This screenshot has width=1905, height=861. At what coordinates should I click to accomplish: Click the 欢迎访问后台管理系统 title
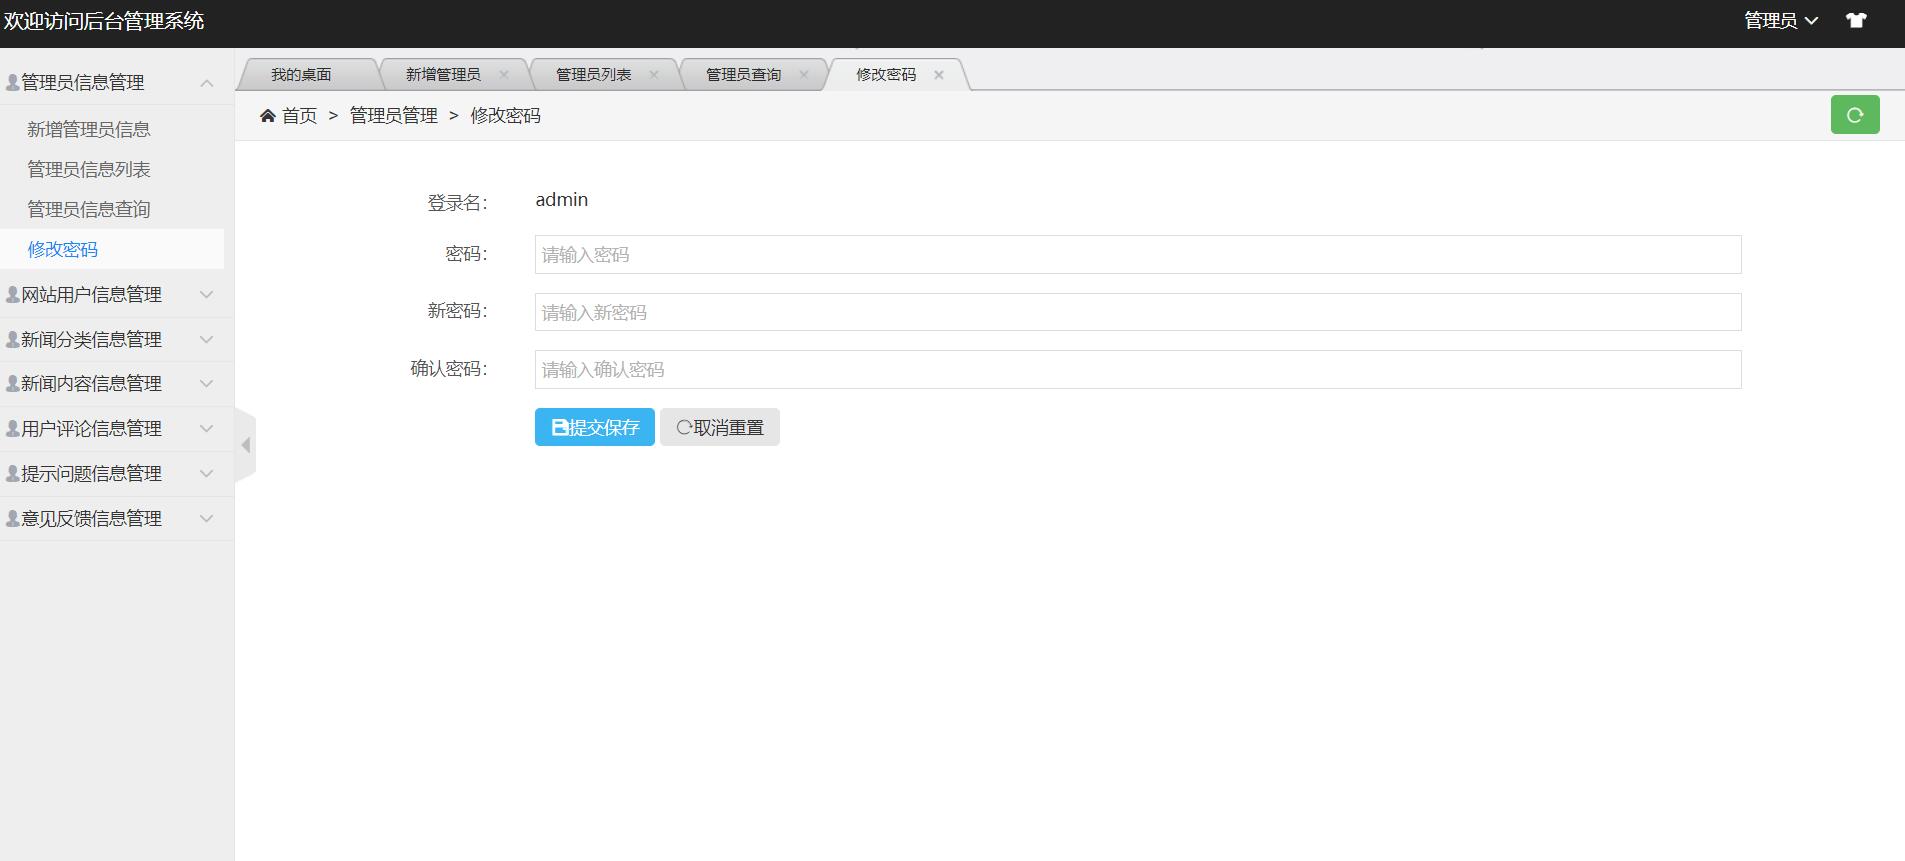(104, 21)
